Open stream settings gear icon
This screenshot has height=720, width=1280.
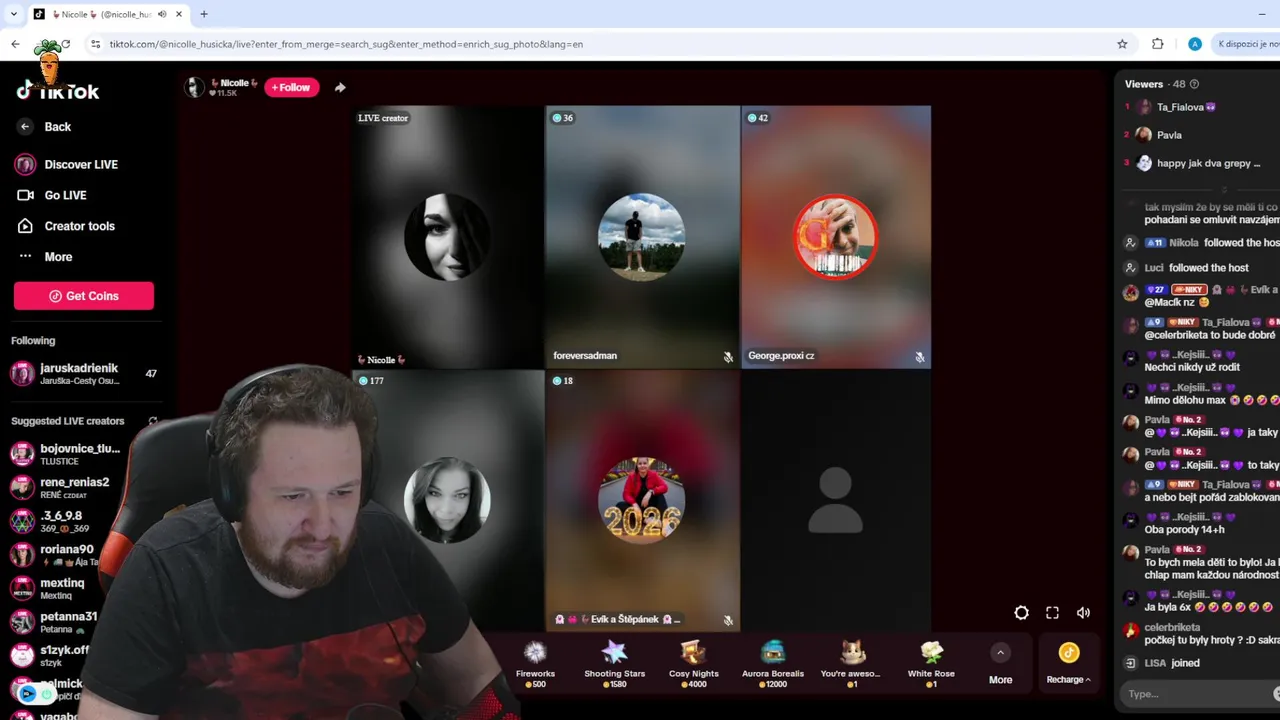(1021, 613)
